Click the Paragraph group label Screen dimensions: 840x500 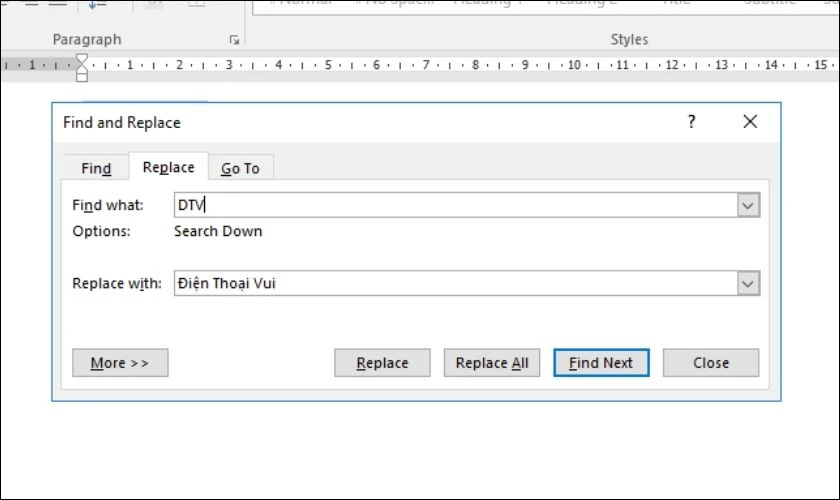87,40
